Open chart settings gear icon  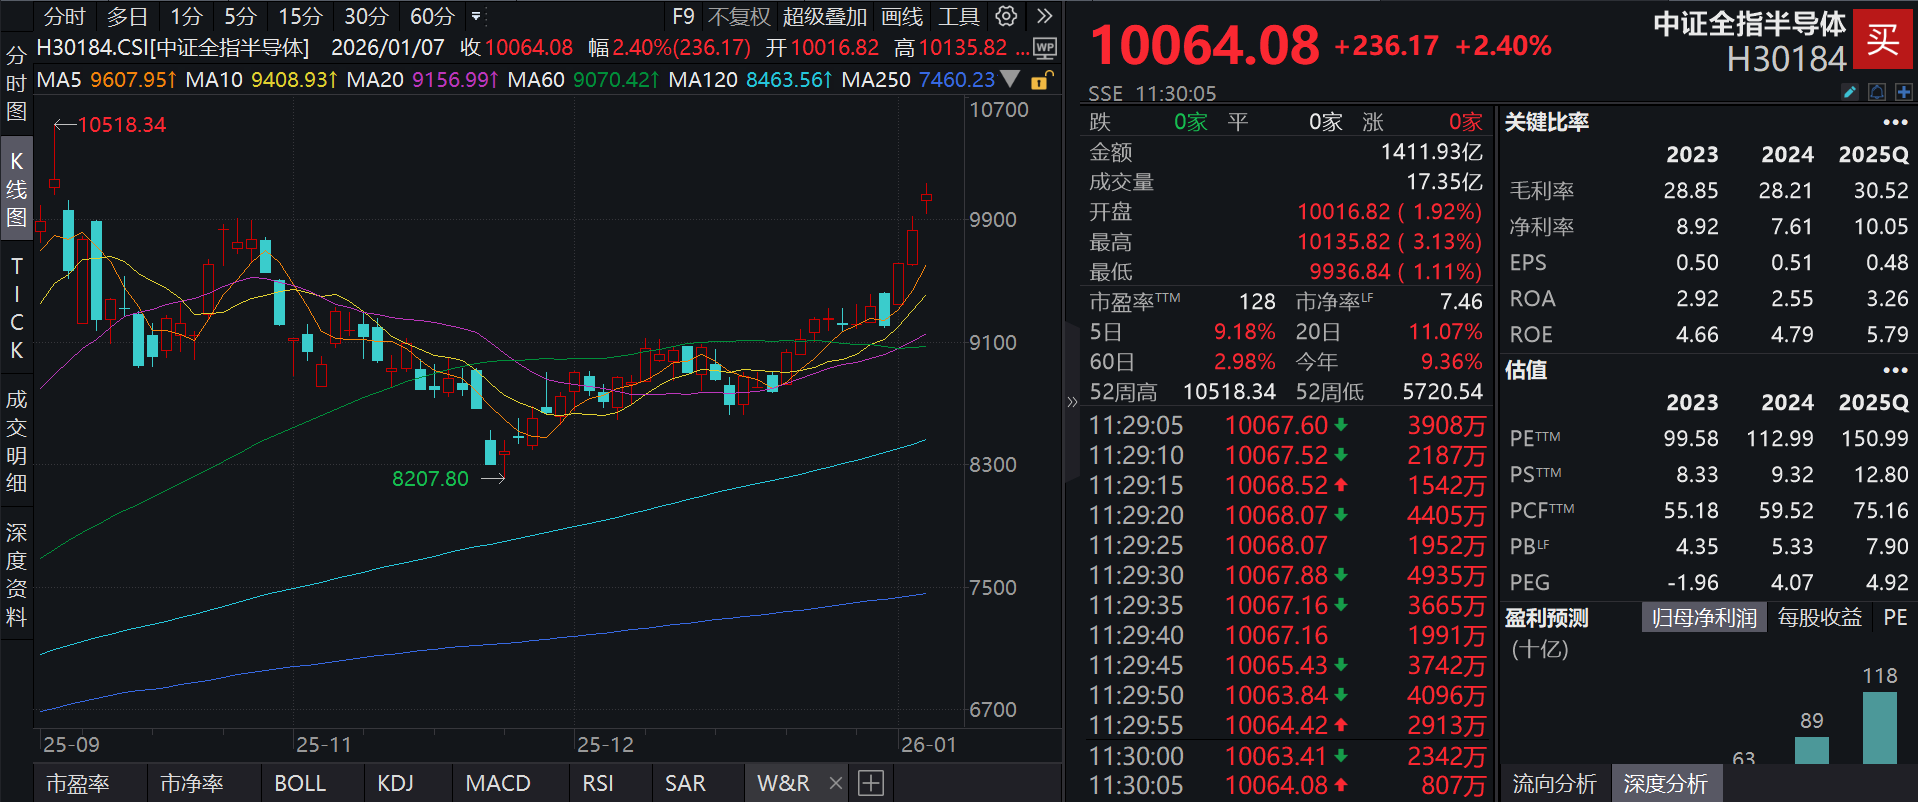[x=1006, y=16]
